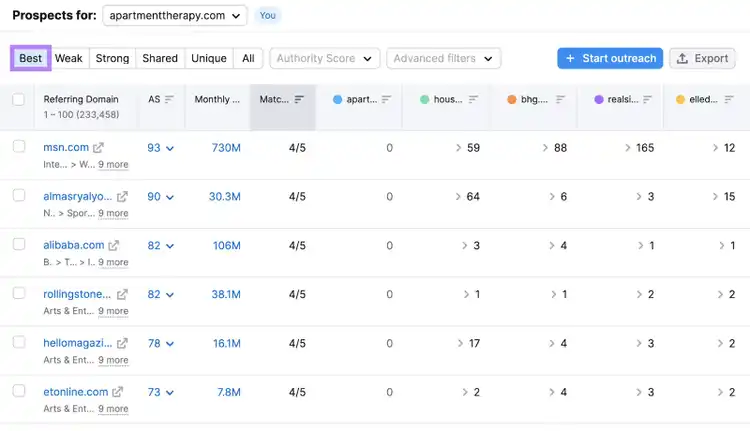Expand bhg arrow for msn.com value 88
Image resolution: width=750 pixels, height=431 pixels.
545,148
